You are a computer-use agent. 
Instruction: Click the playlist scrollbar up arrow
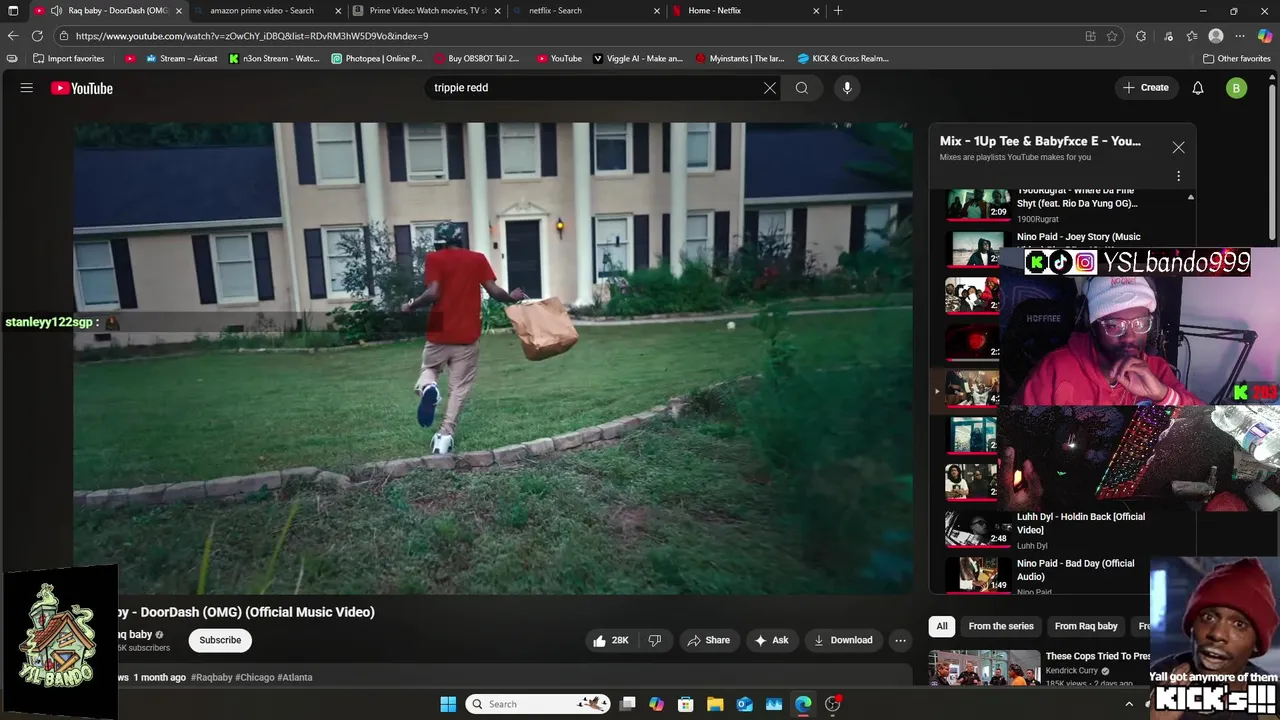[x=1190, y=197]
